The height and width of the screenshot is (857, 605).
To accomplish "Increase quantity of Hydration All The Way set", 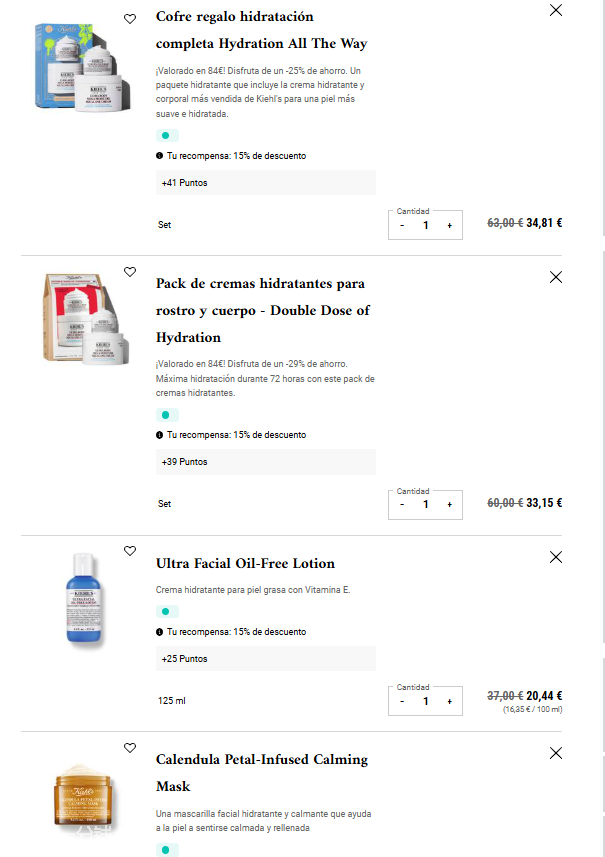I will click(449, 225).
